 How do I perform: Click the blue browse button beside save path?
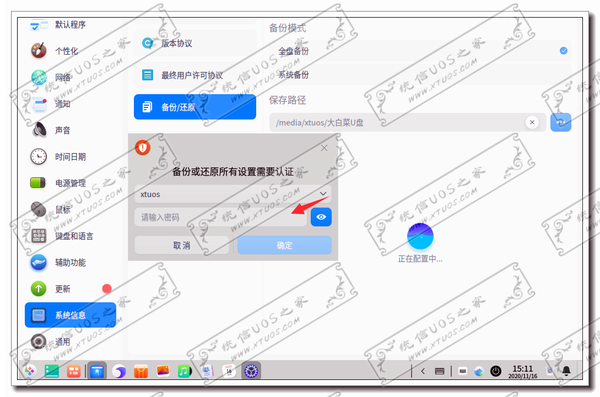click(x=561, y=123)
